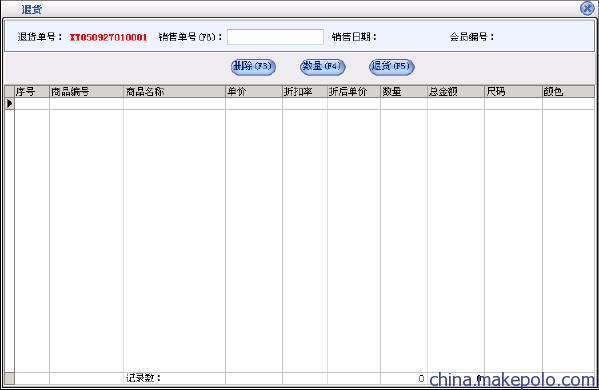599x390 pixels.
Task: Click the 尺码 column header
Action: [514, 92]
